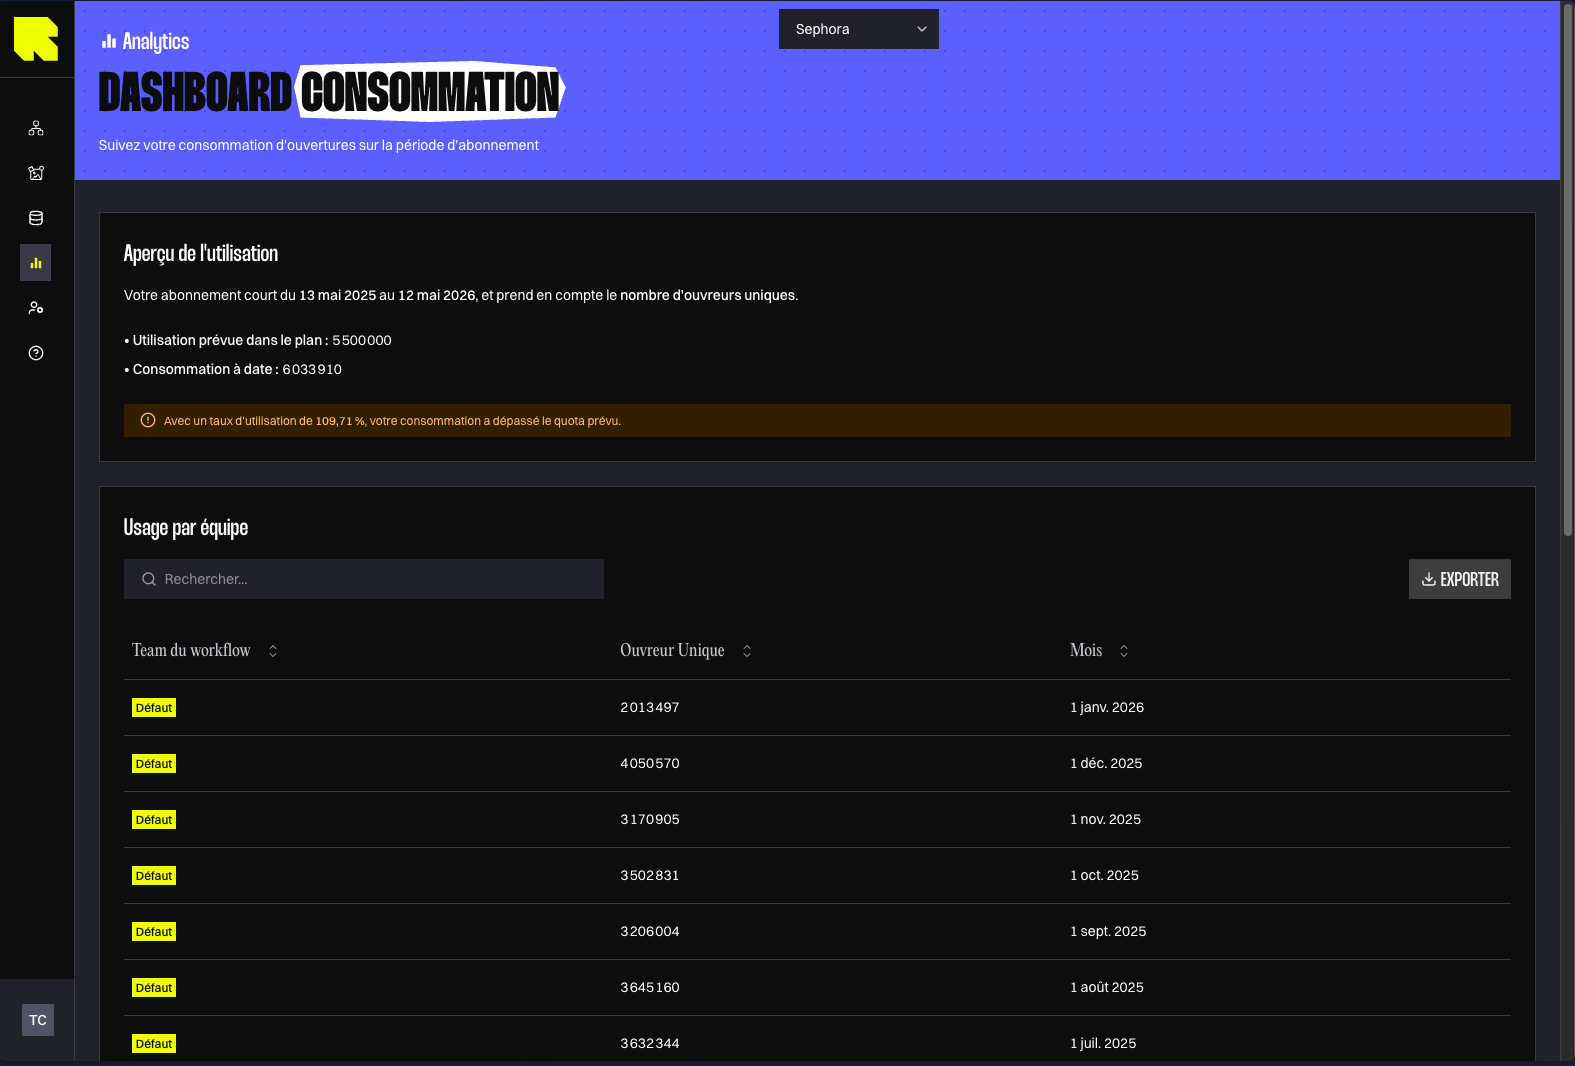The height and width of the screenshot is (1066, 1575).
Task: Open the database sidebar icon
Action: [x=36, y=218]
